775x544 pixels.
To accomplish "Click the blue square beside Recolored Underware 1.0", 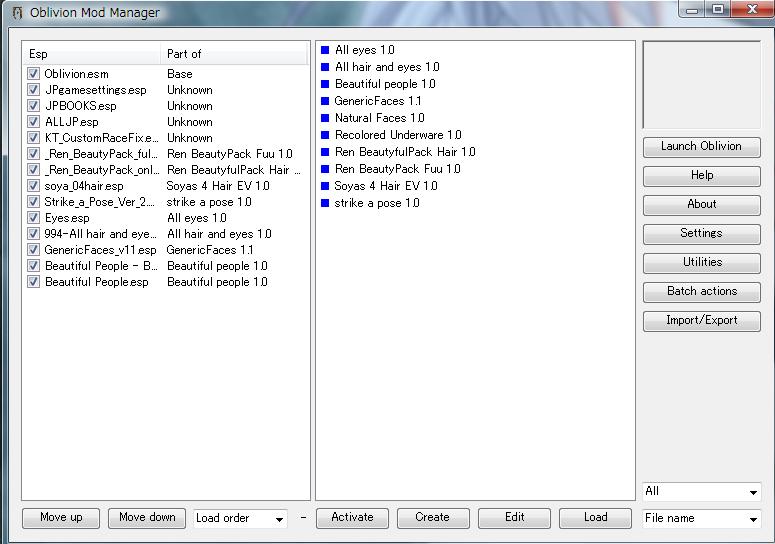I will 325,135.
